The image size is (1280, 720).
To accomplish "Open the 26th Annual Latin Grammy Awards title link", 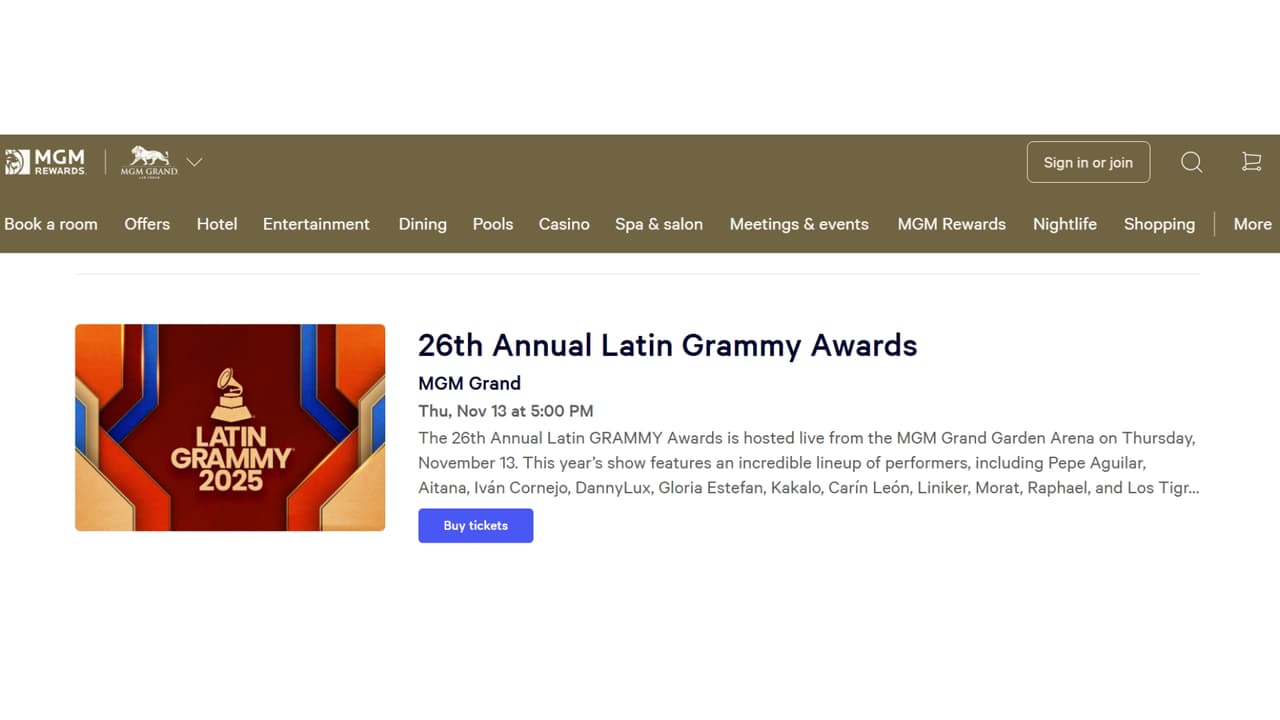I will pyautogui.click(x=667, y=345).
